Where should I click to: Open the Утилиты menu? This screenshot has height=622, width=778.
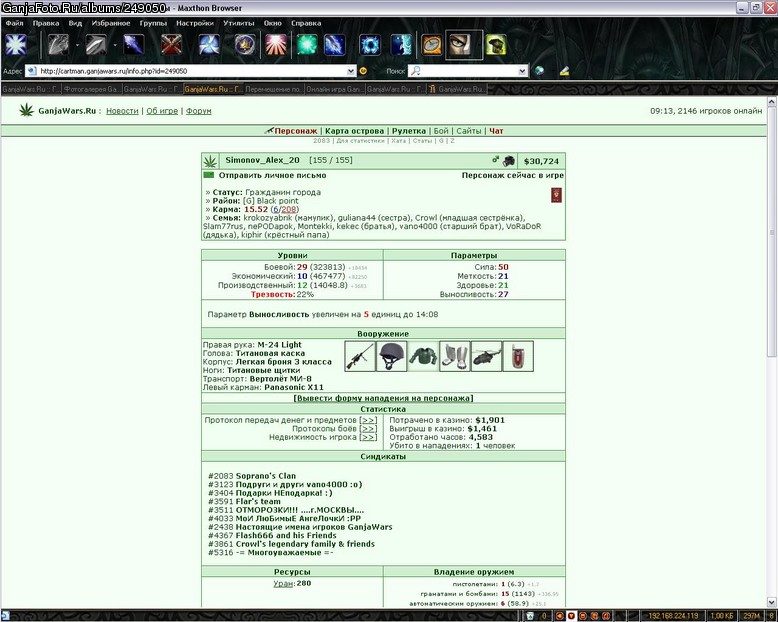239,23
